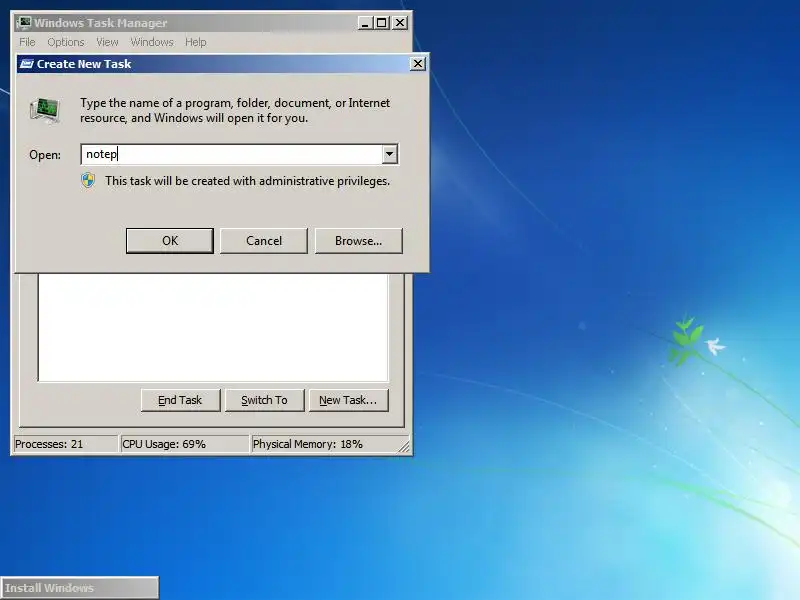The height and width of the screenshot is (600, 800).
Task: Click the UAC shield icon beside privileges text
Action: 88,181
